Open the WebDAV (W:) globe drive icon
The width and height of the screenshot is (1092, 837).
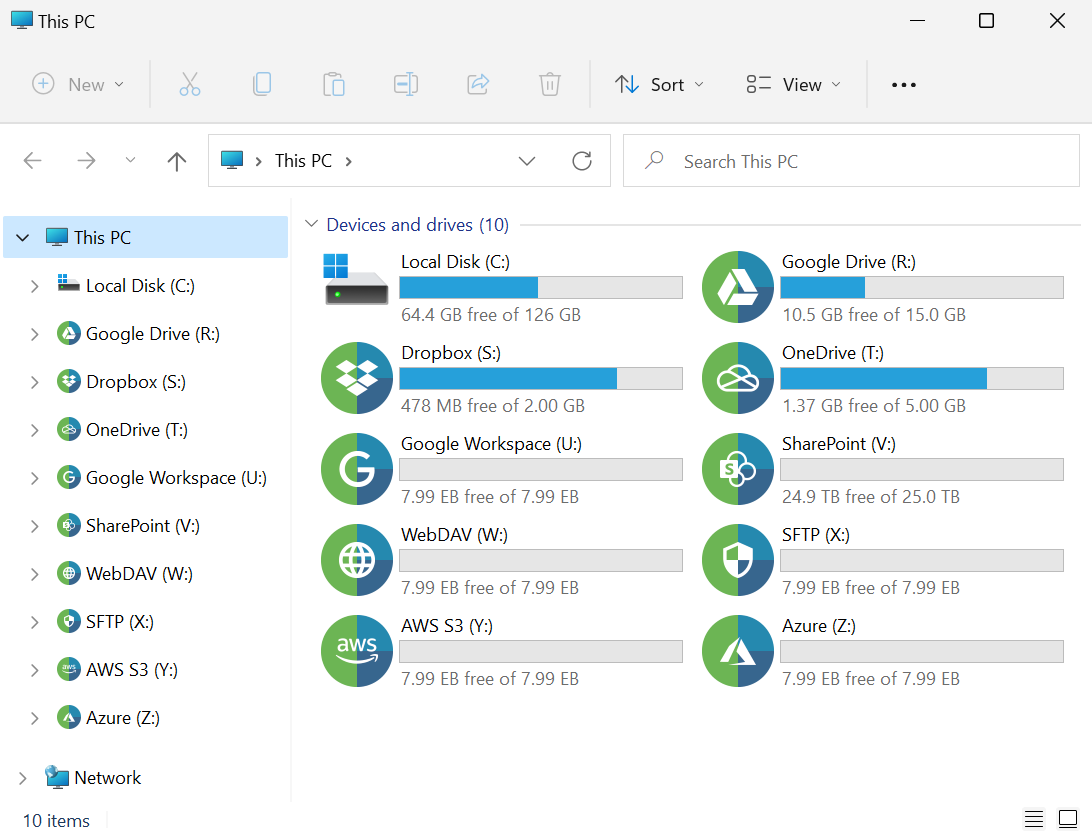pyautogui.click(x=357, y=560)
